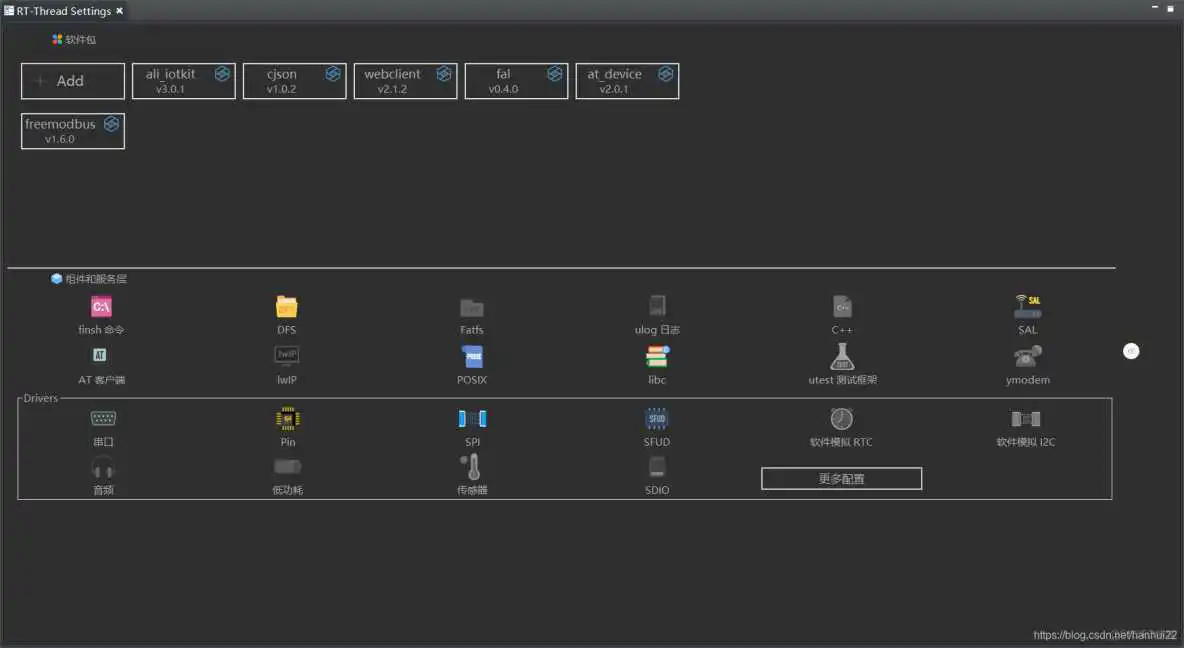
Task: Open 更多配置 for more driver settings
Action: point(841,478)
